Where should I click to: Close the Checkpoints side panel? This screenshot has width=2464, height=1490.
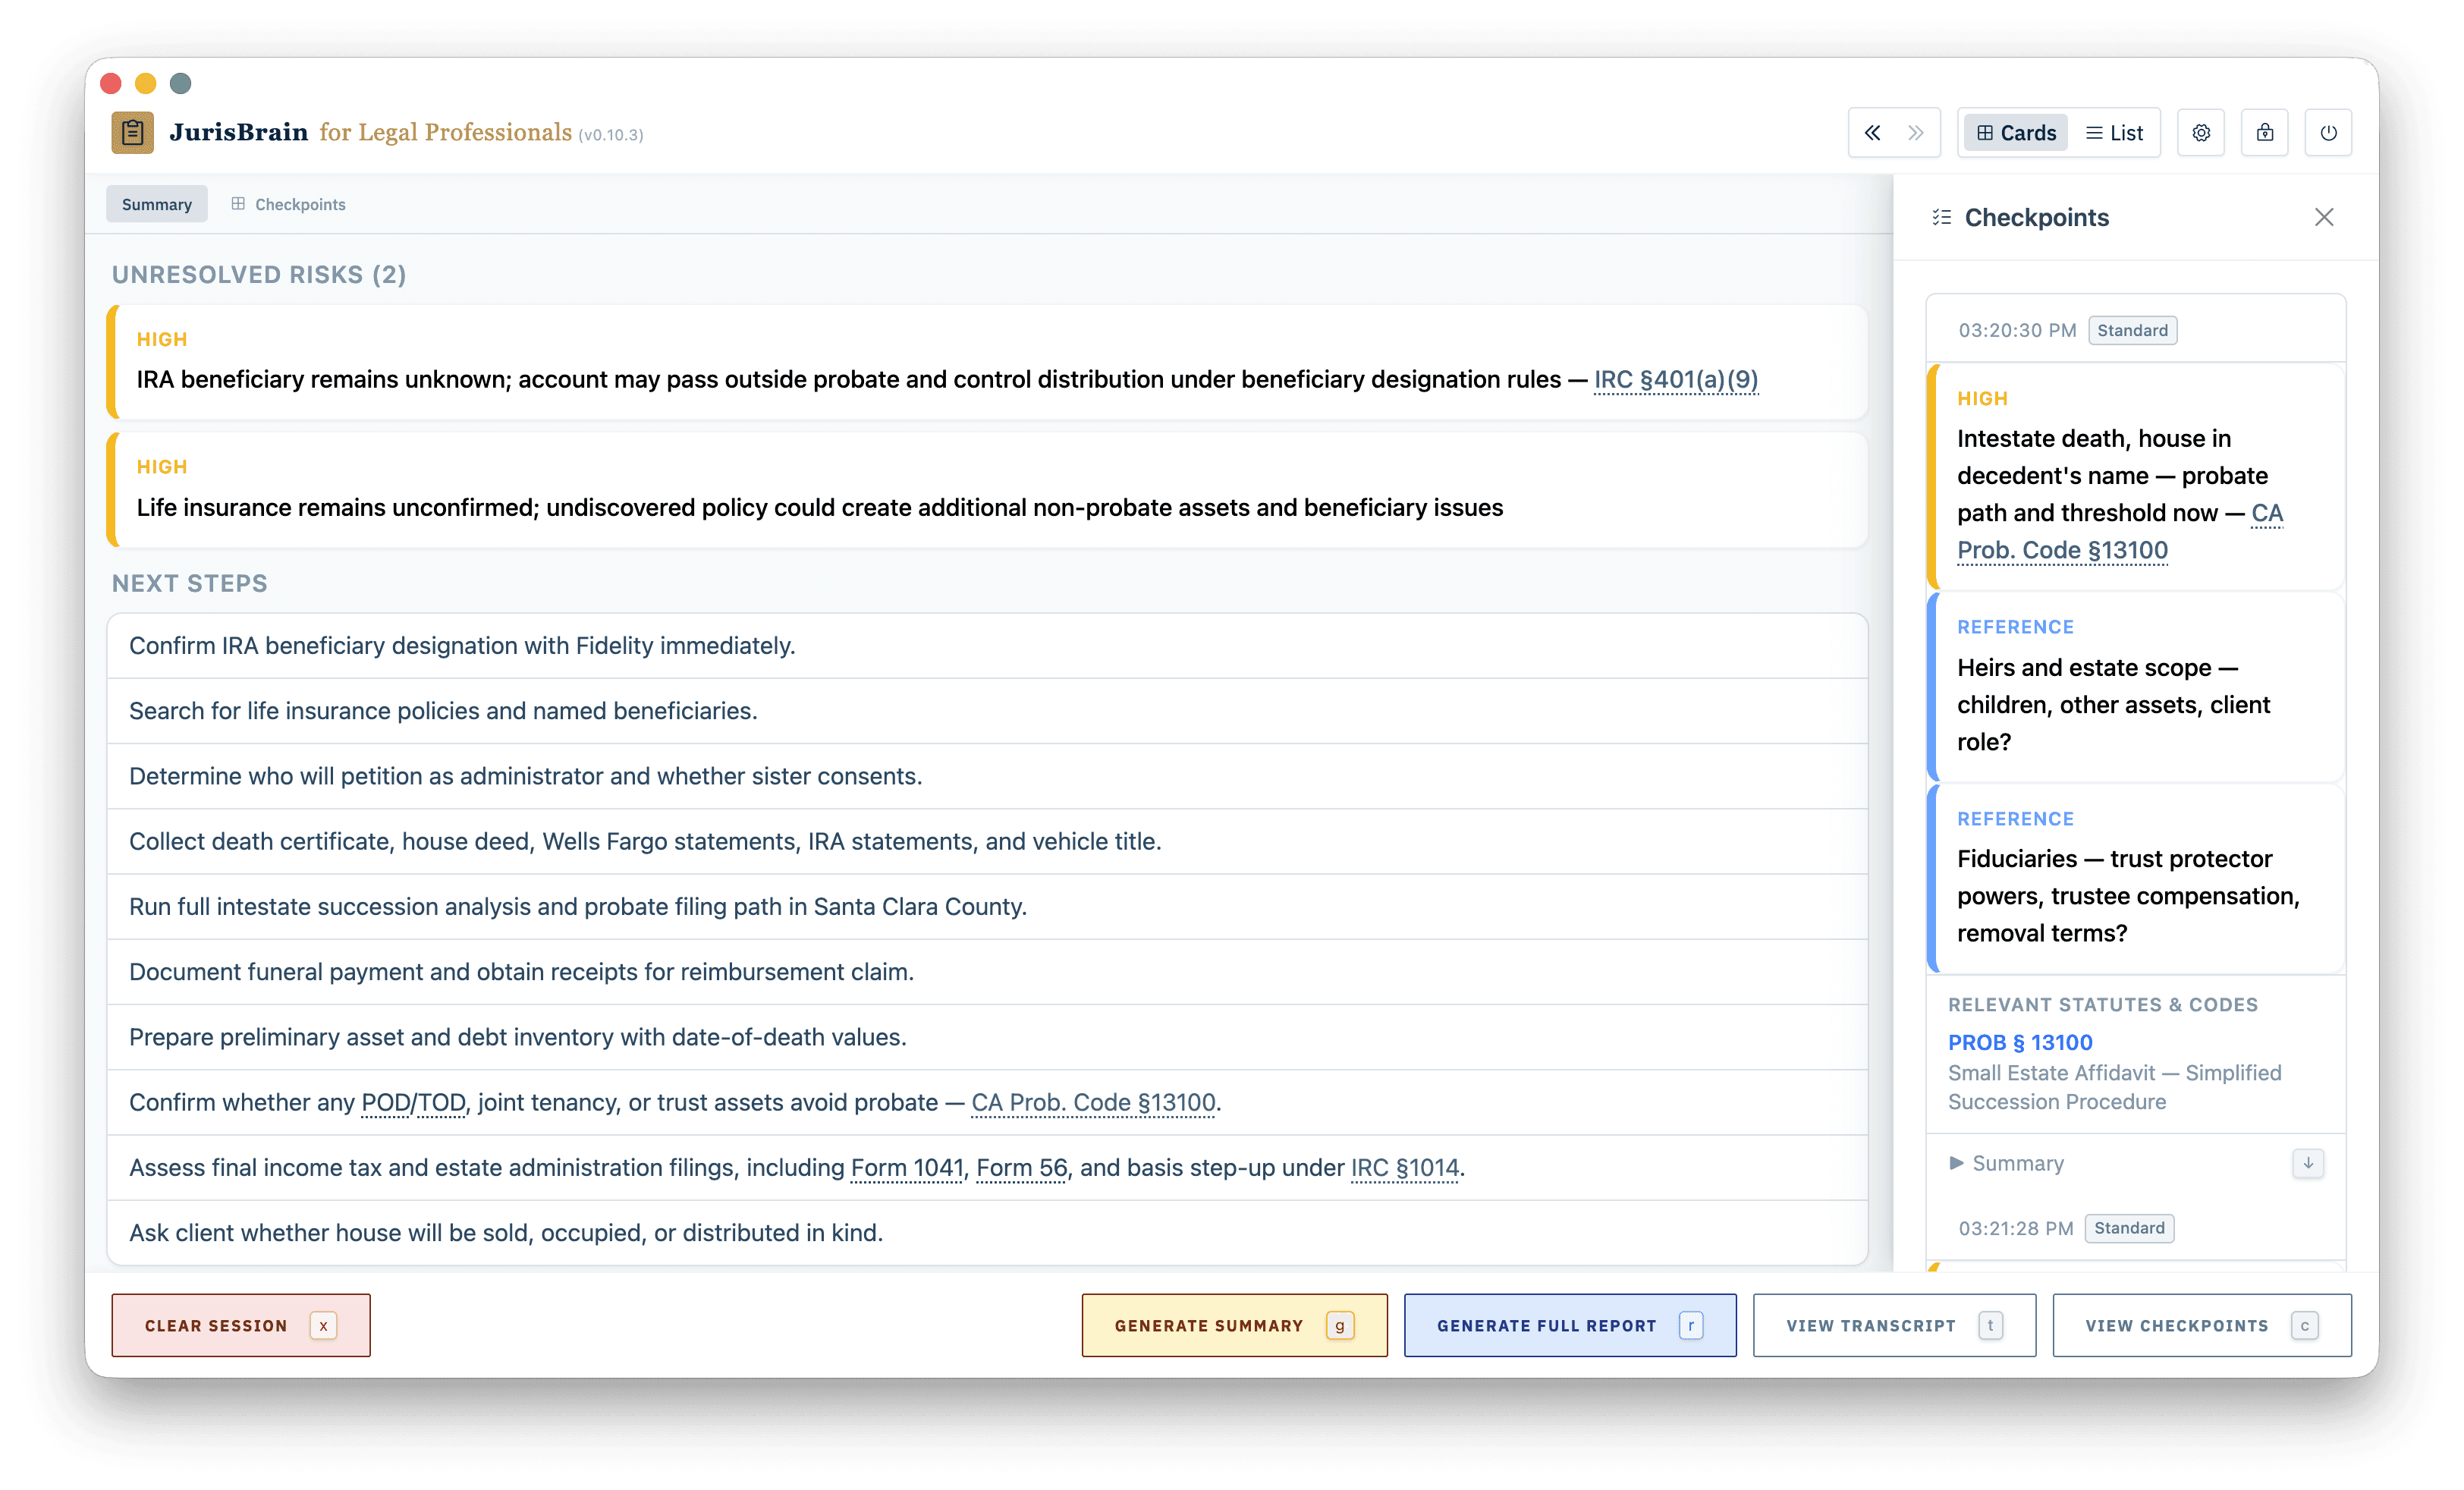coord(2324,217)
